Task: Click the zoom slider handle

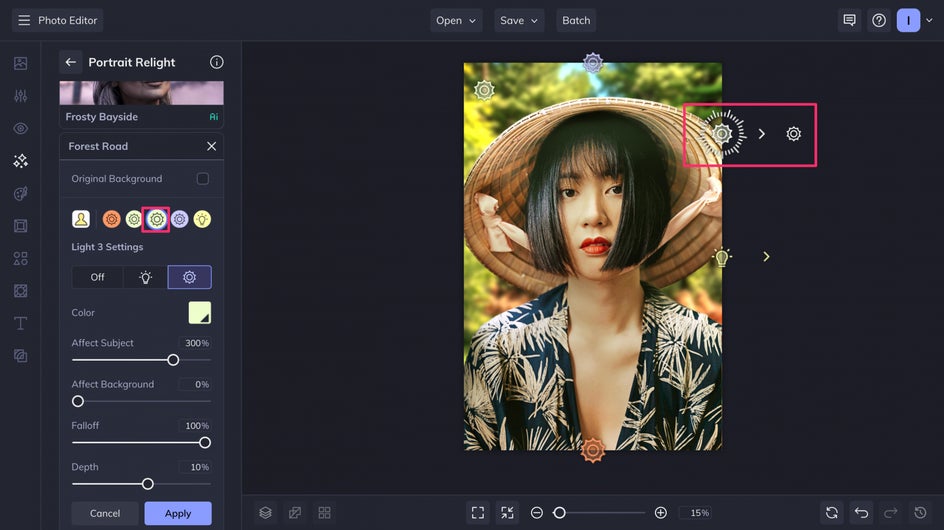Action: pyautogui.click(x=559, y=513)
